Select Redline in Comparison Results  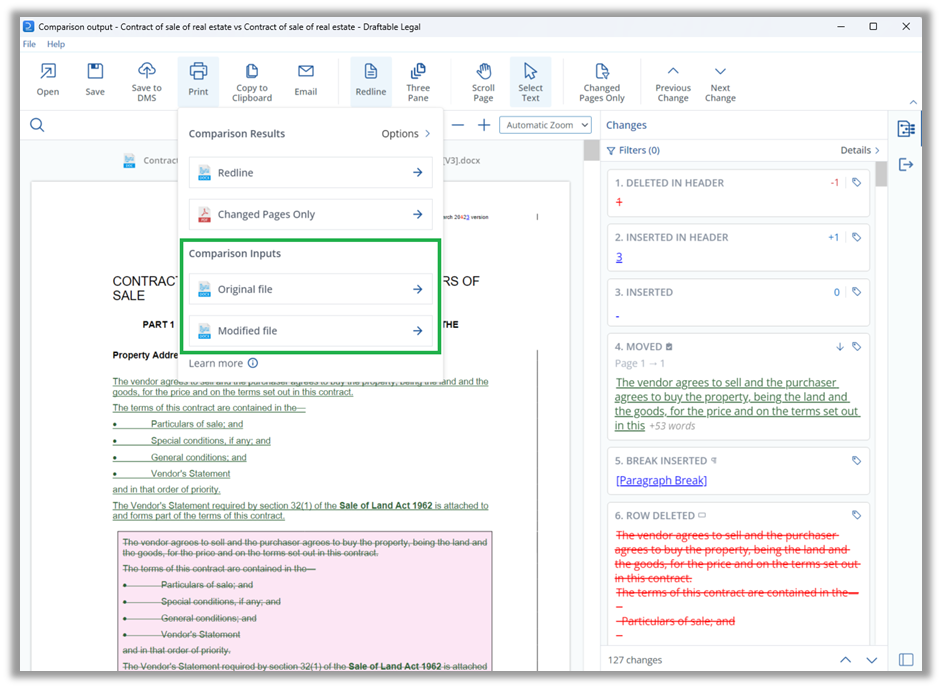[x=311, y=172]
